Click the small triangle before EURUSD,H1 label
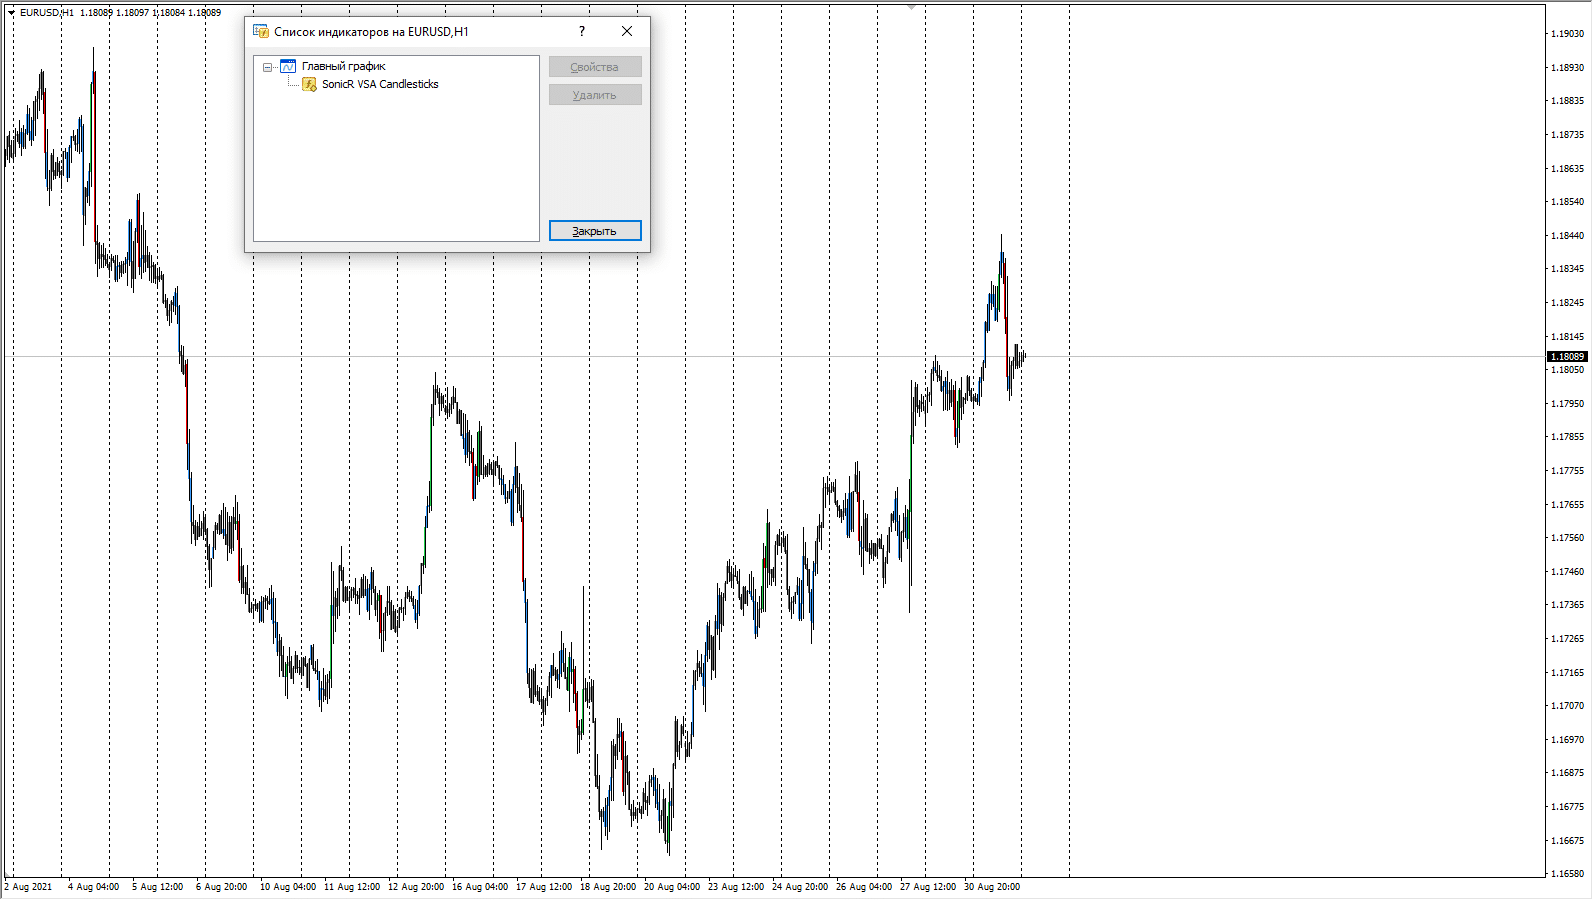1593x900 pixels. (x=11, y=13)
